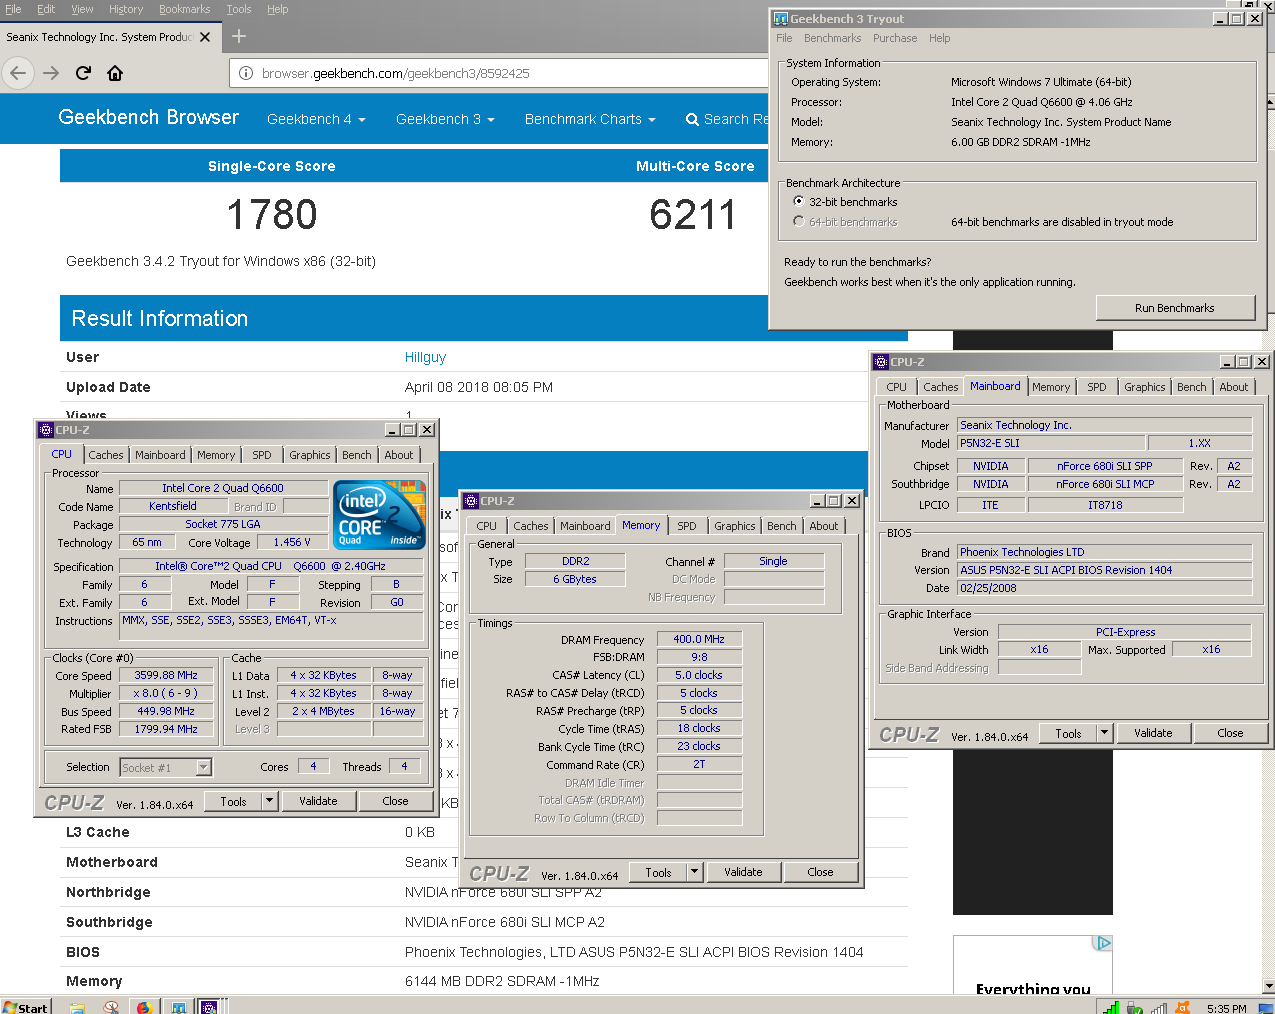This screenshot has width=1275, height=1014.
Task: Switch to Firefox in the taskbar
Action: tap(144, 1007)
